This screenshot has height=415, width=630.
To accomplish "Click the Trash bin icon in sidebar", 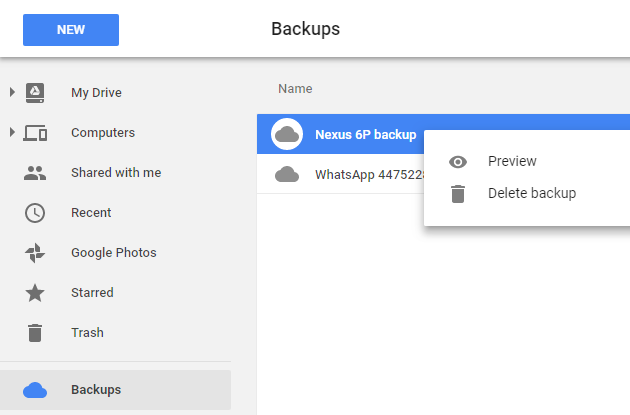I will (x=35, y=333).
